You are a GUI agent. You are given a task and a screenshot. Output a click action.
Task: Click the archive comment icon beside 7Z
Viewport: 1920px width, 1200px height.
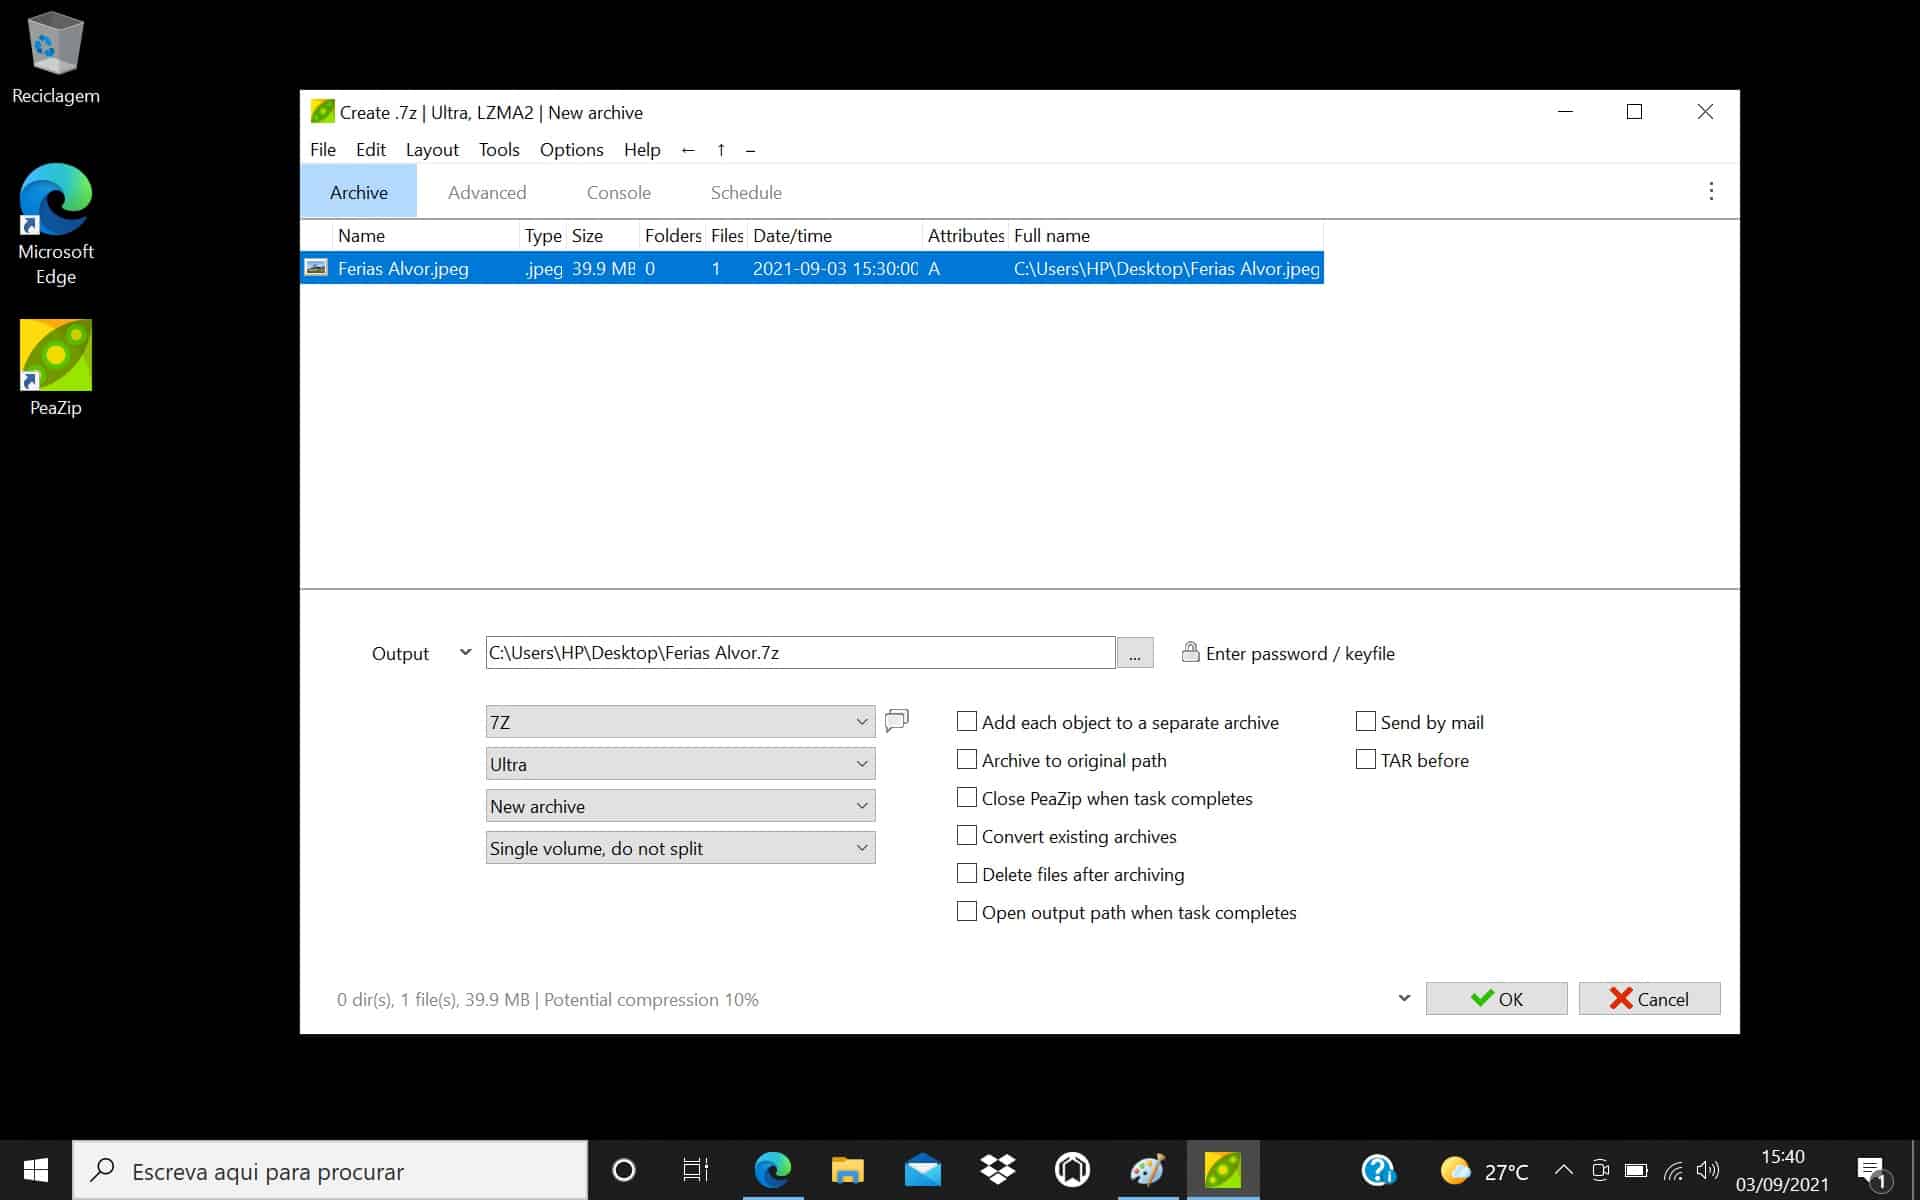tap(897, 720)
